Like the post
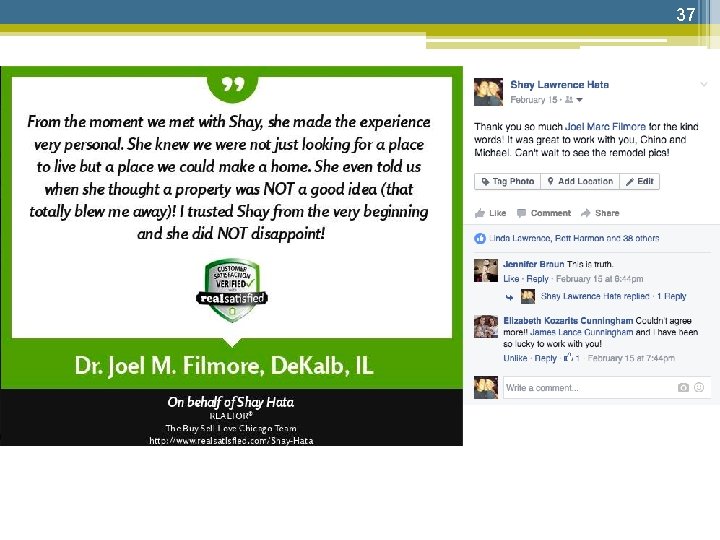Screen dimensions: 720x540 [490, 213]
